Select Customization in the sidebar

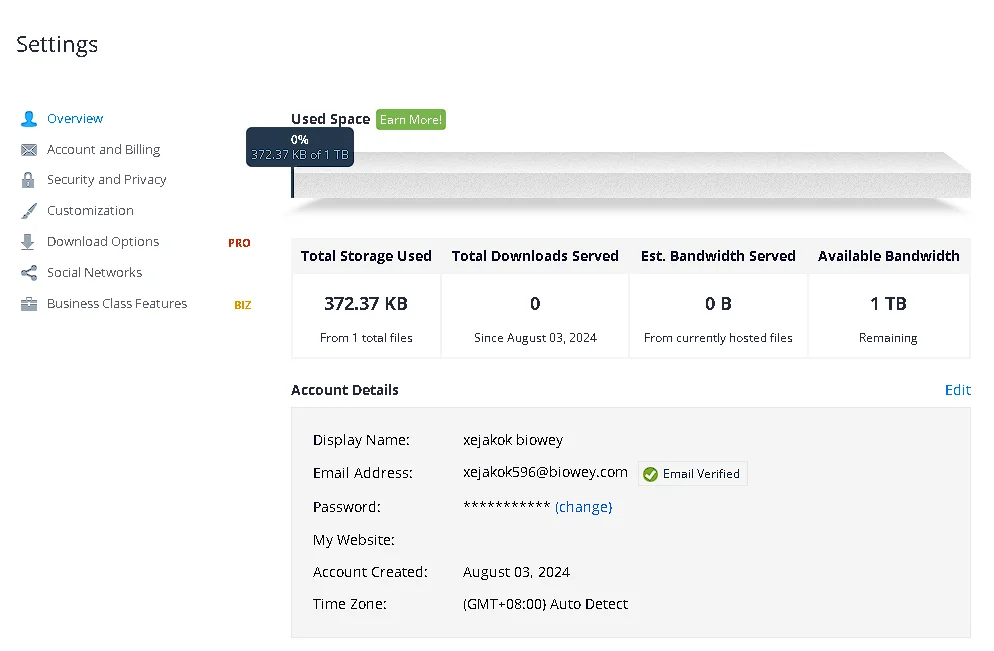click(90, 210)
